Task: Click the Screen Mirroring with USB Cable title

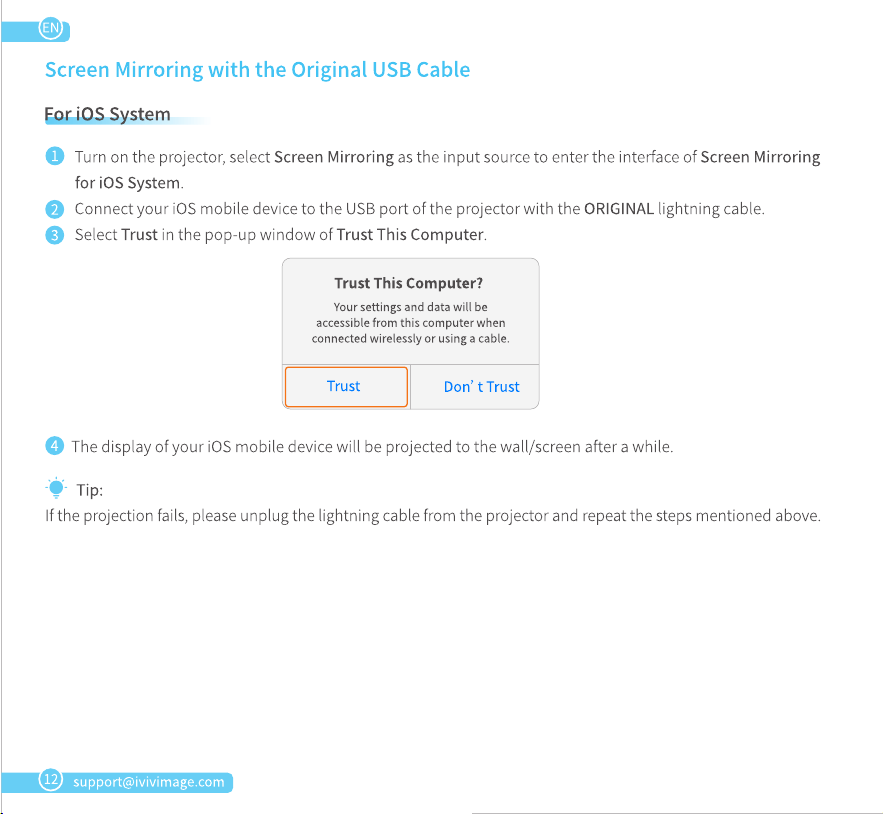Action: click(x=257, y=70)
